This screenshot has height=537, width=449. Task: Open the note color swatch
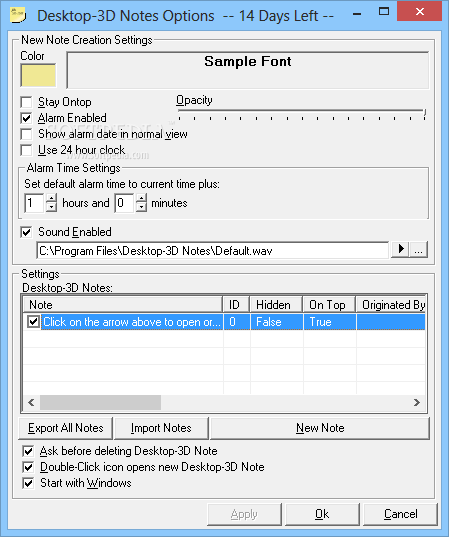coord(38,75)
